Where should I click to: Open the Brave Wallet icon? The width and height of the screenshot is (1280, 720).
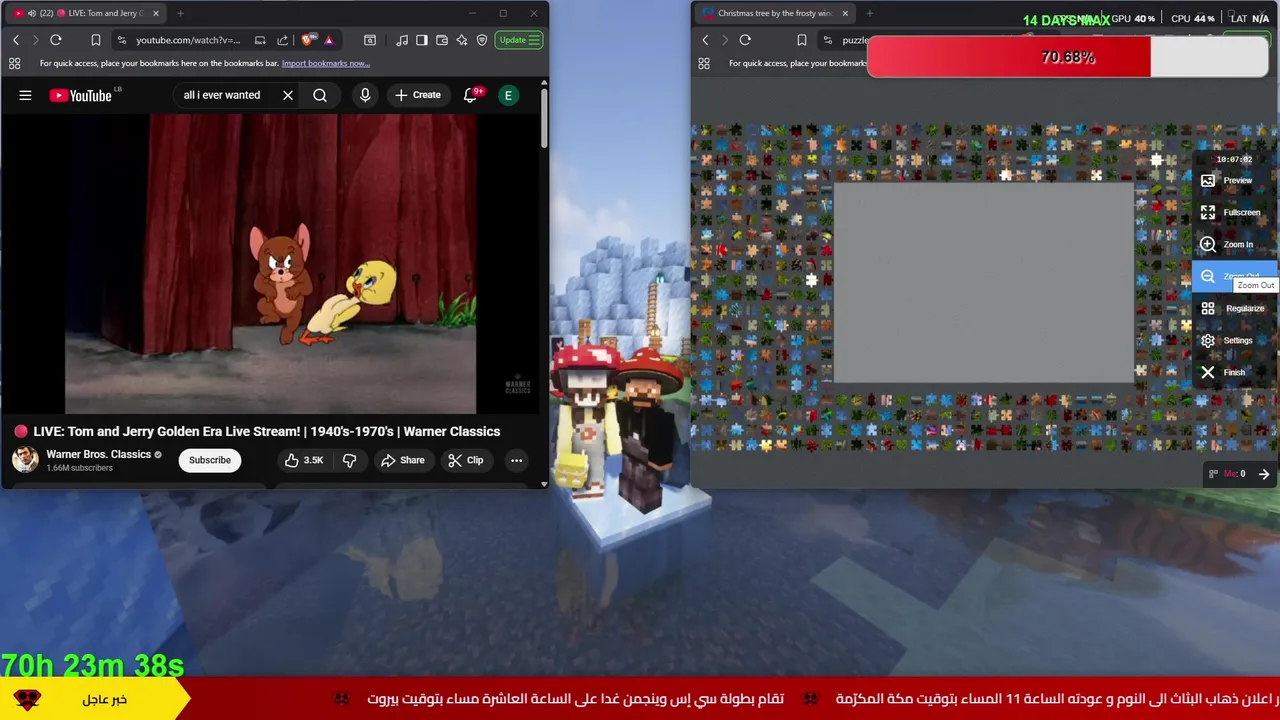[442, 40]
